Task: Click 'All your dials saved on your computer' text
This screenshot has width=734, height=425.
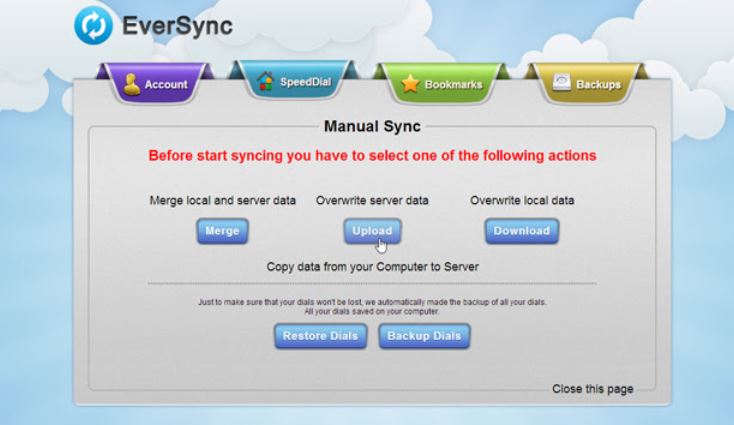Action: [x=372, y=312]
